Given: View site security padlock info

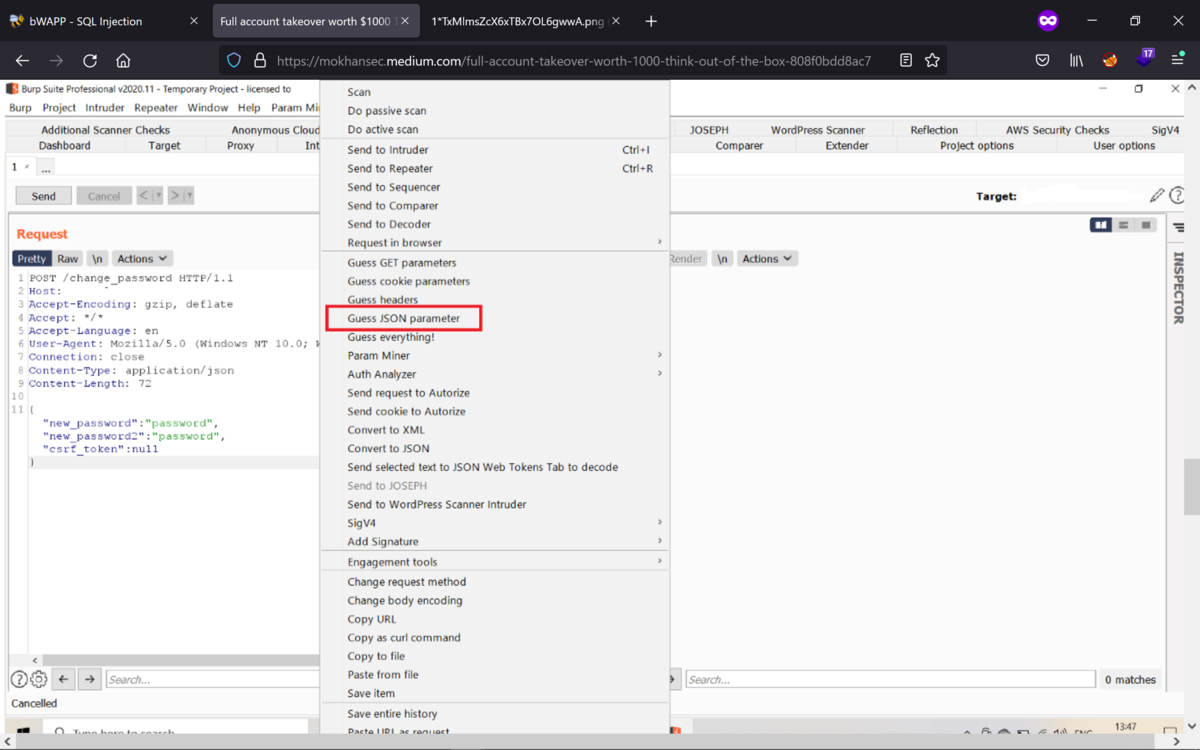Looking at the screenshot, I should click(260, 60).
